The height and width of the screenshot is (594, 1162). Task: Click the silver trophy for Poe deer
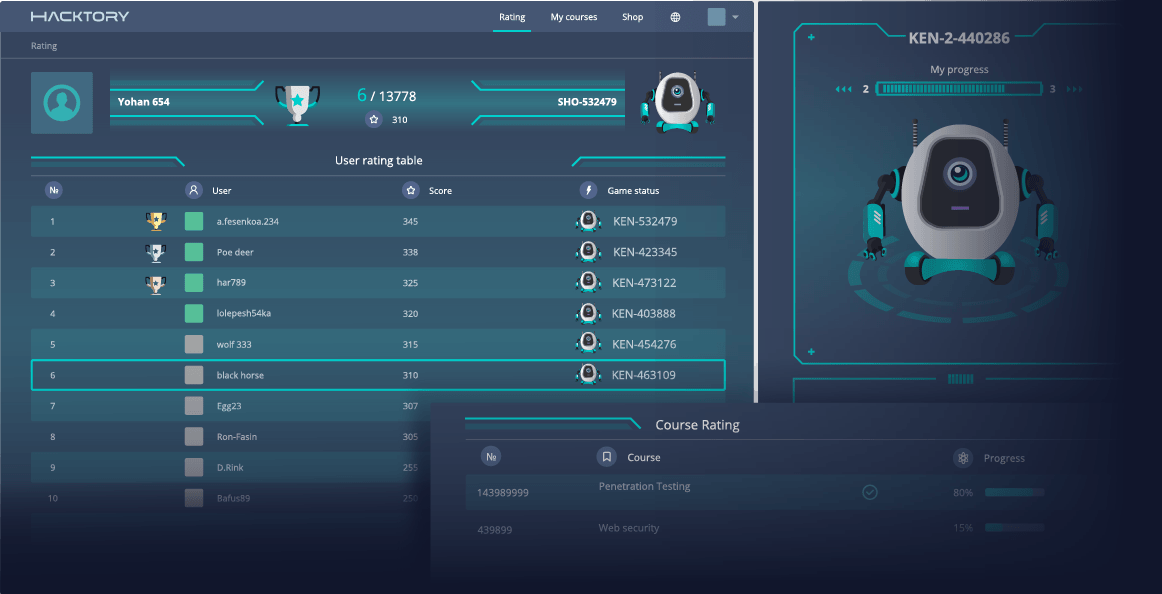click(156, 253)
